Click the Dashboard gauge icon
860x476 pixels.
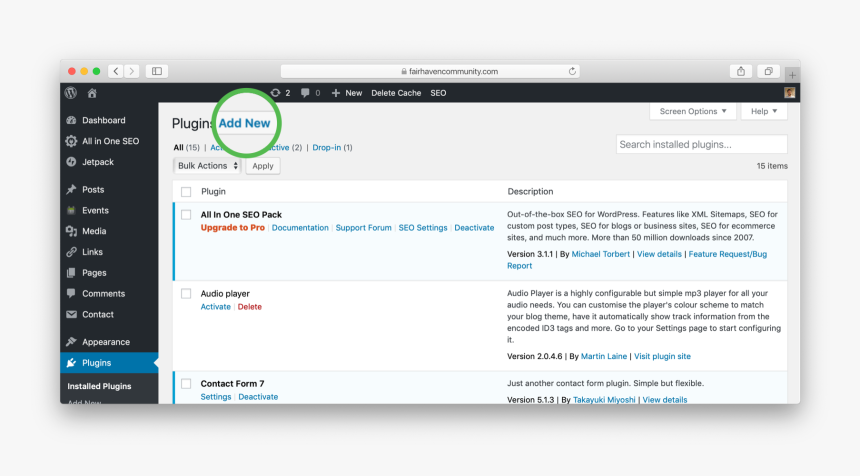(x=71, y=120)
